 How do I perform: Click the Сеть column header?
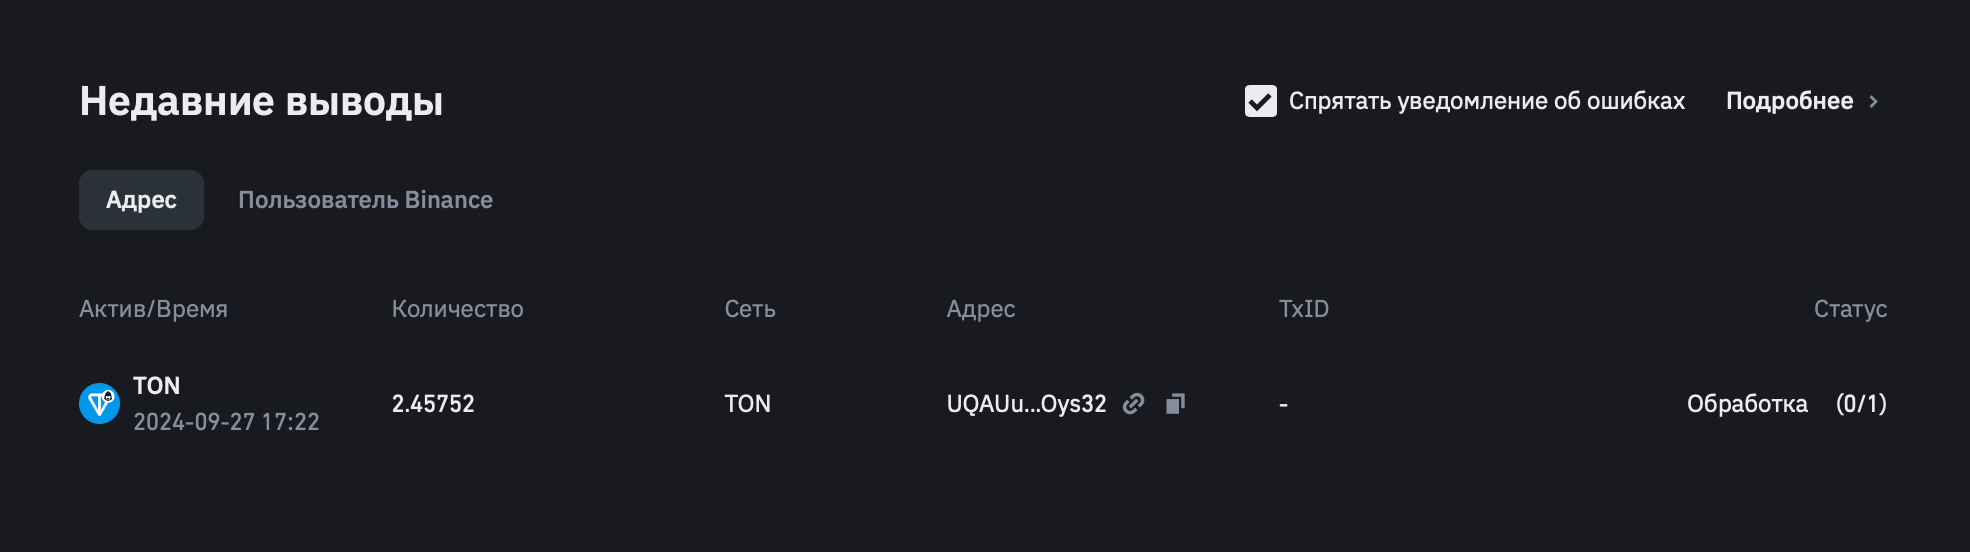tap(750, 309)
